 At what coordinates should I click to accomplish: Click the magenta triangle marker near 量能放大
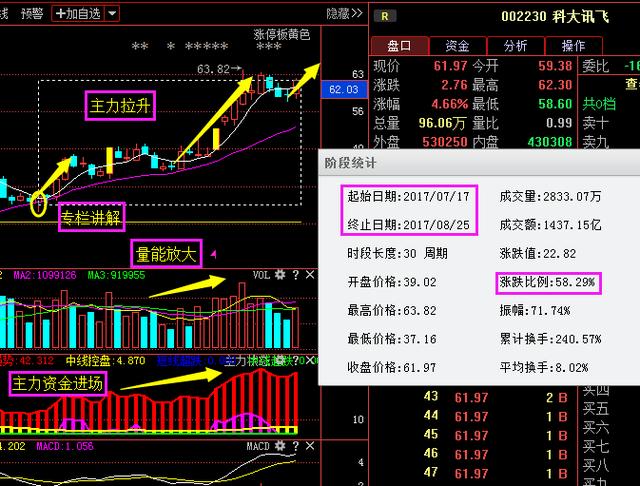(213, 255)
